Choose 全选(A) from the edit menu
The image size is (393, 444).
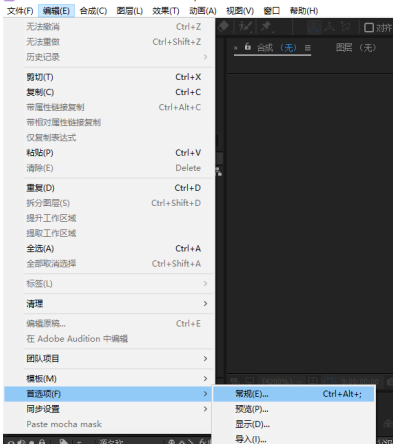point(109,248)
